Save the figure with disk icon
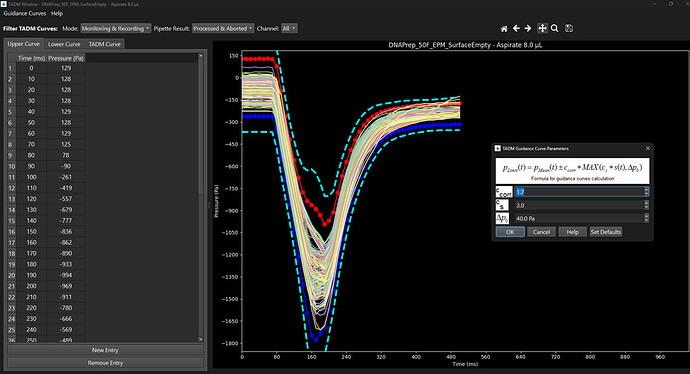 pos(569,29)
